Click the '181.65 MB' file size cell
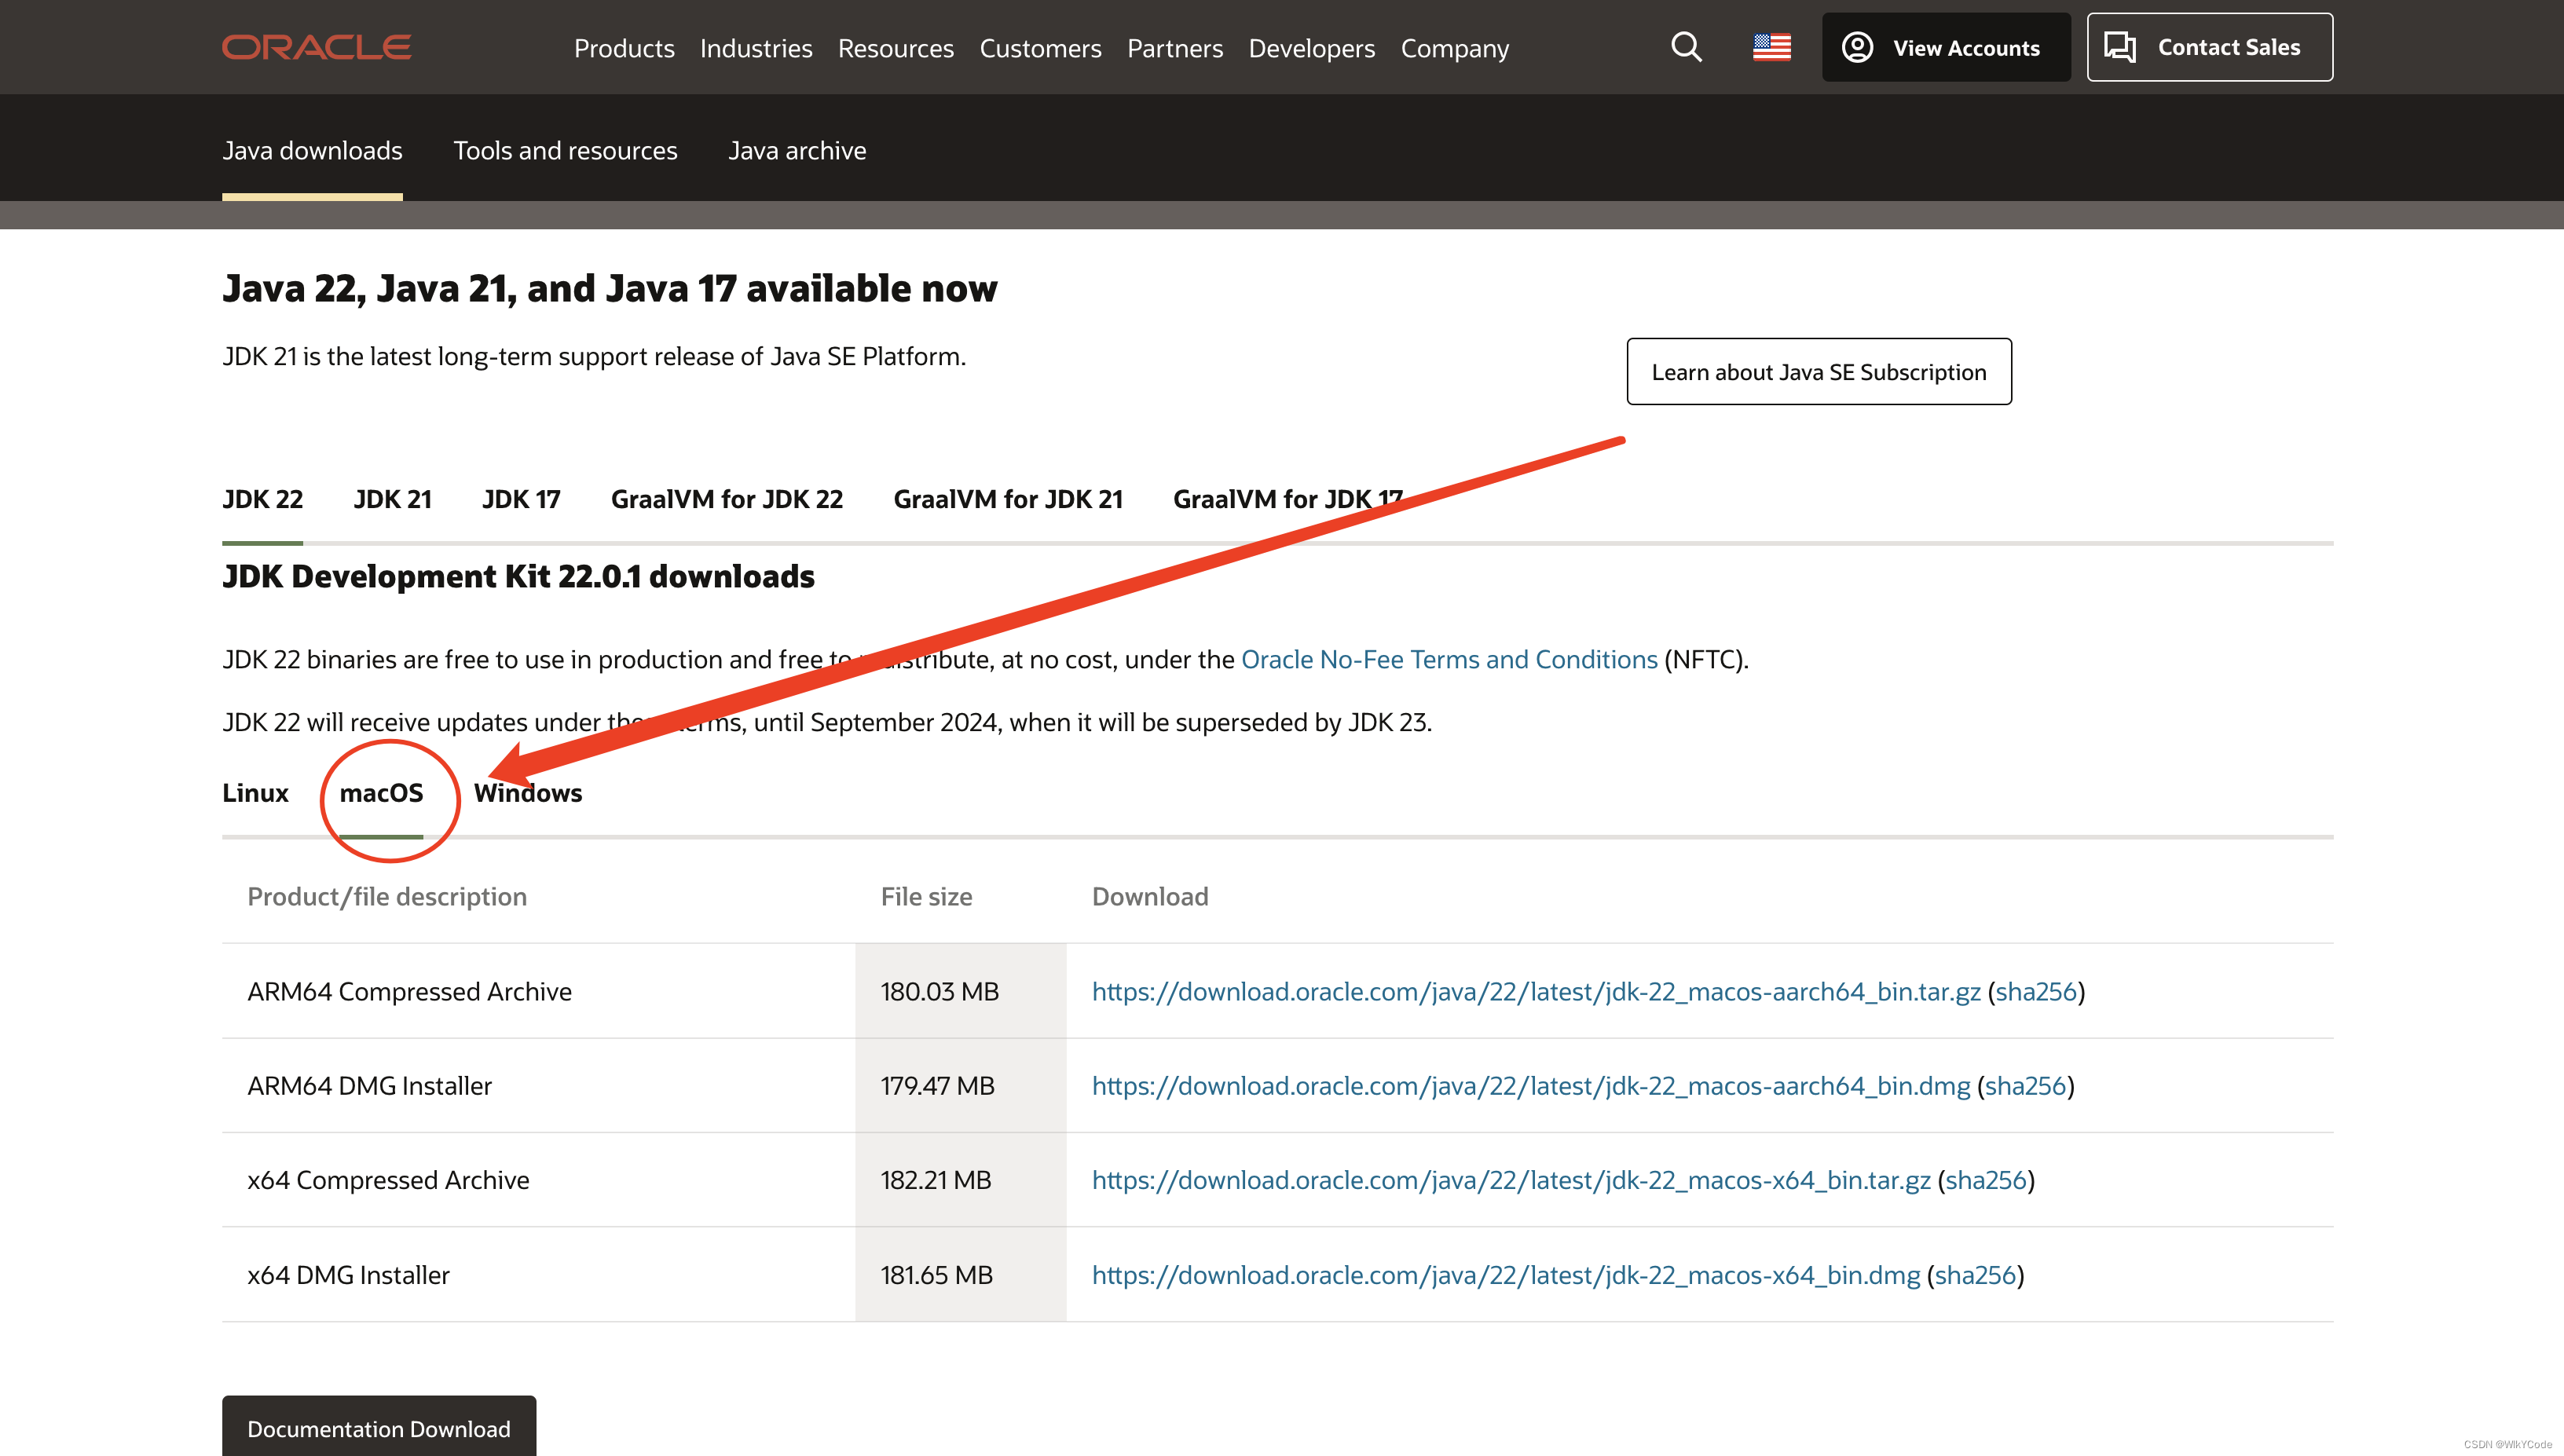This screenshot has width=2564, height=1456. click(x=960, y=1275)
